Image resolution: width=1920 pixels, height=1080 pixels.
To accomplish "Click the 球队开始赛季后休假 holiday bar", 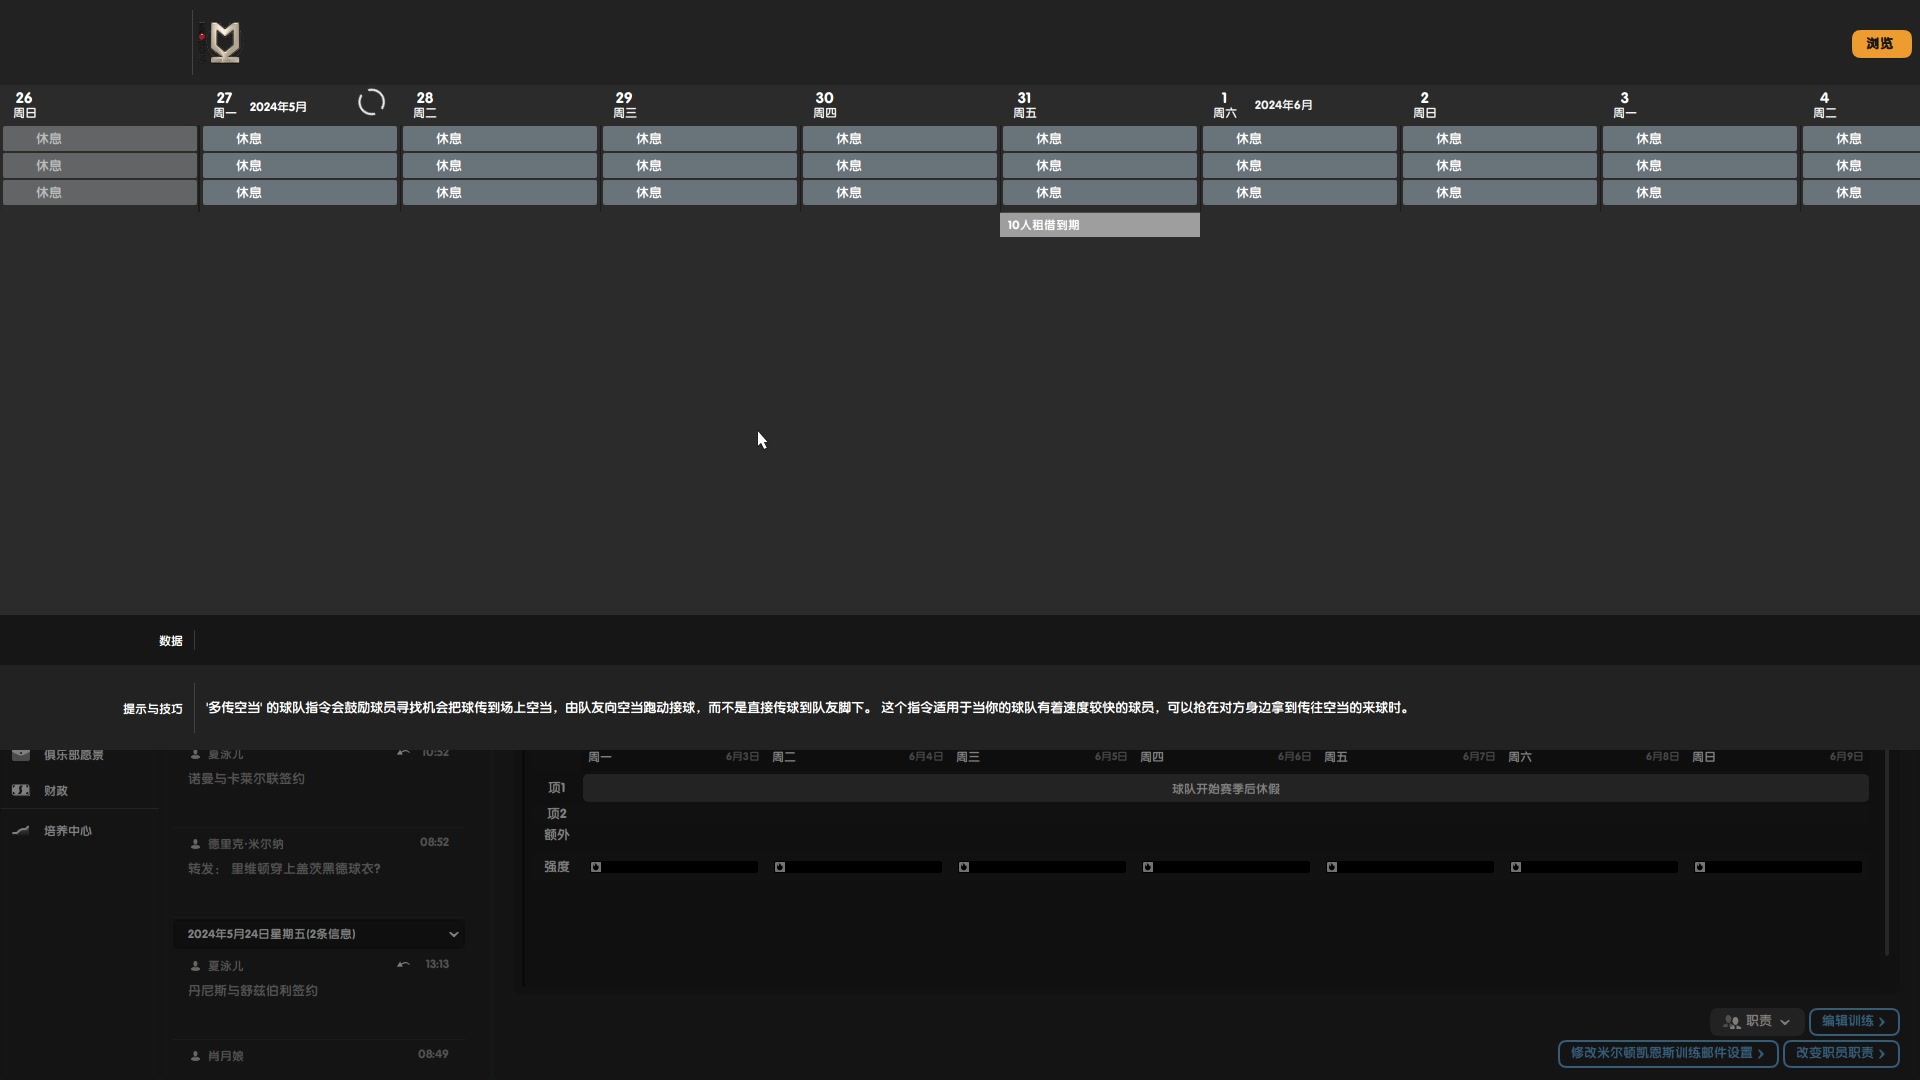I will coord(1226,789).
